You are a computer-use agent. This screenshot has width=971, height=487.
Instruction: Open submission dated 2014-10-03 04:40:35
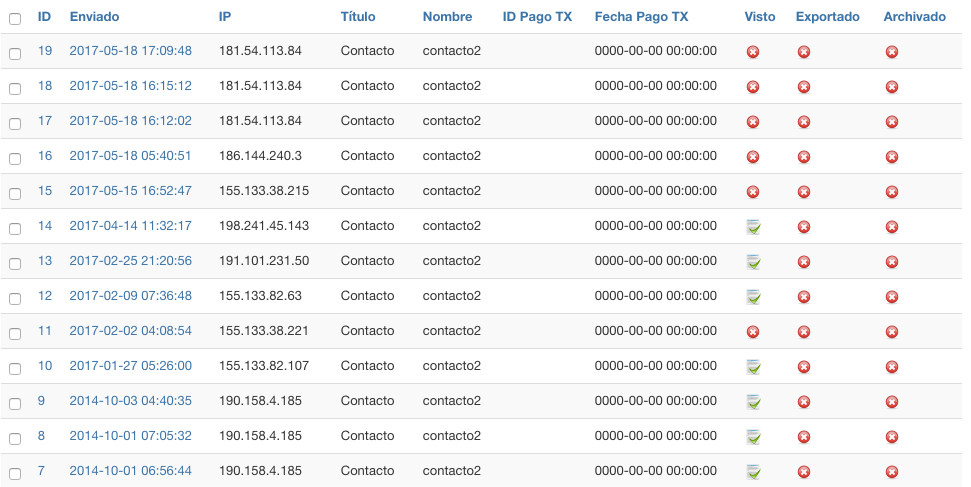tap(131, 401)
